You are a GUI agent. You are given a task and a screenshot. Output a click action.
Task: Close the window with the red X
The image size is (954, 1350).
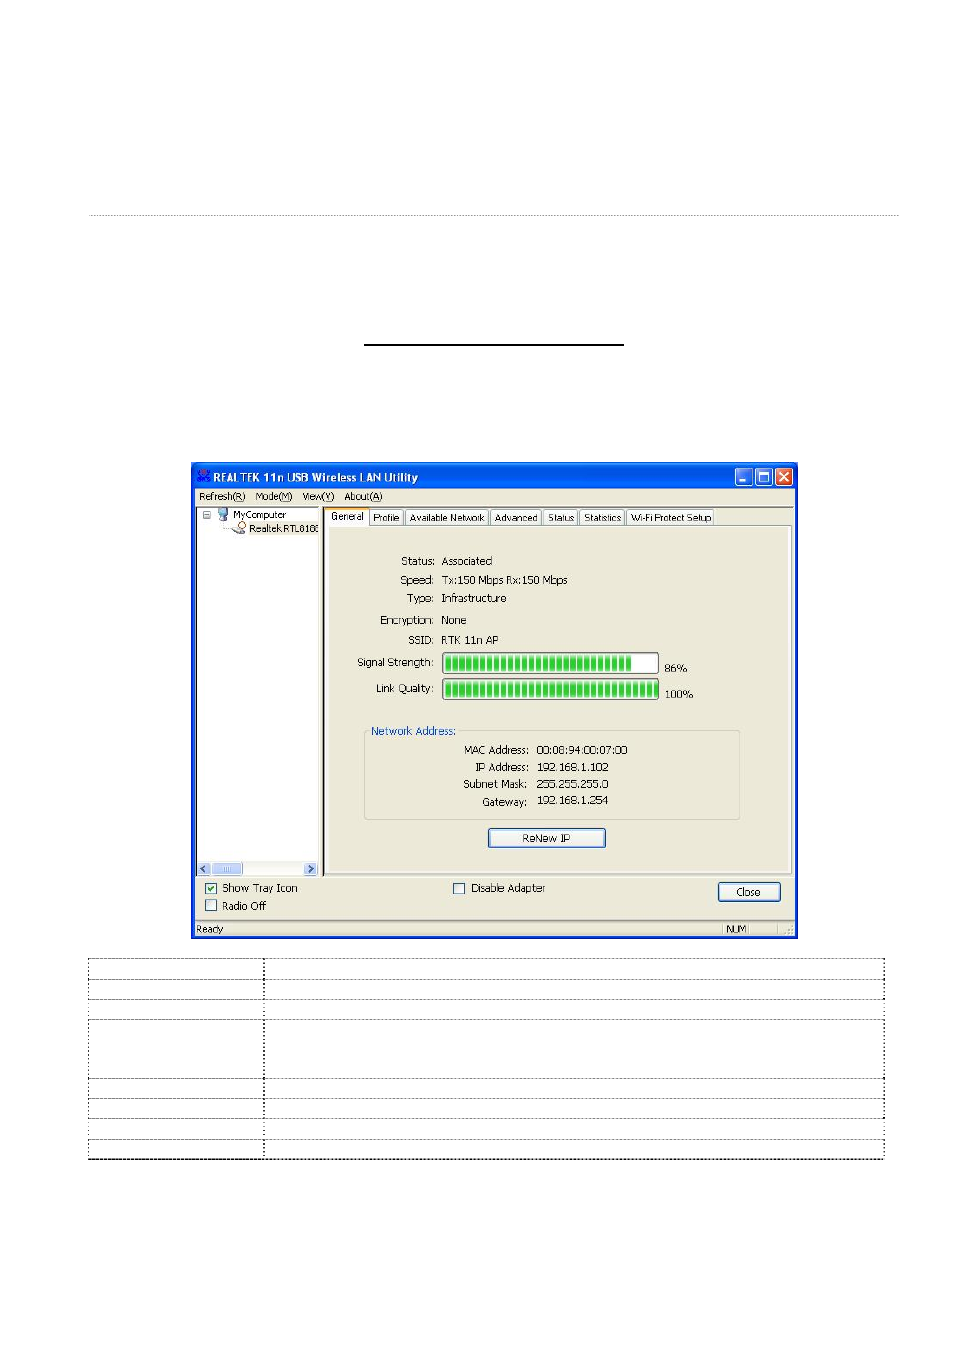[x=784, y=477]
